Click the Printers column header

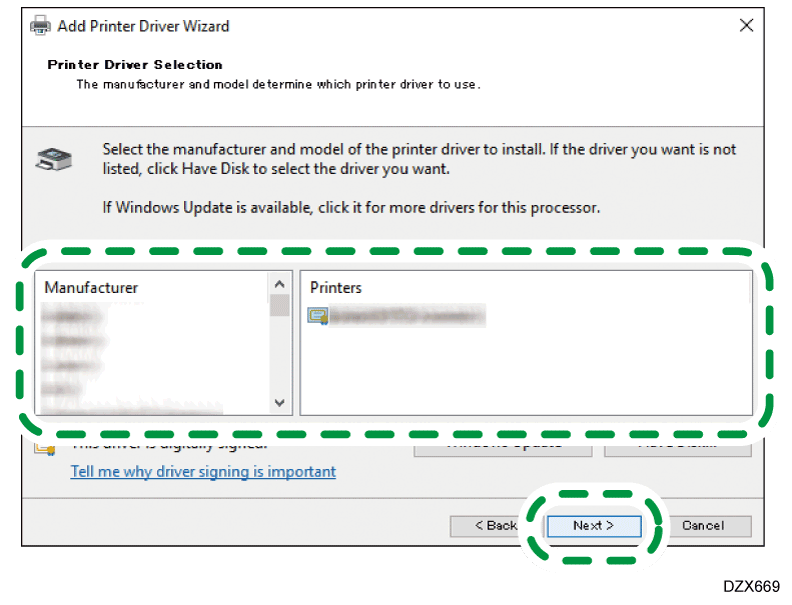click(x=336, y=287)
